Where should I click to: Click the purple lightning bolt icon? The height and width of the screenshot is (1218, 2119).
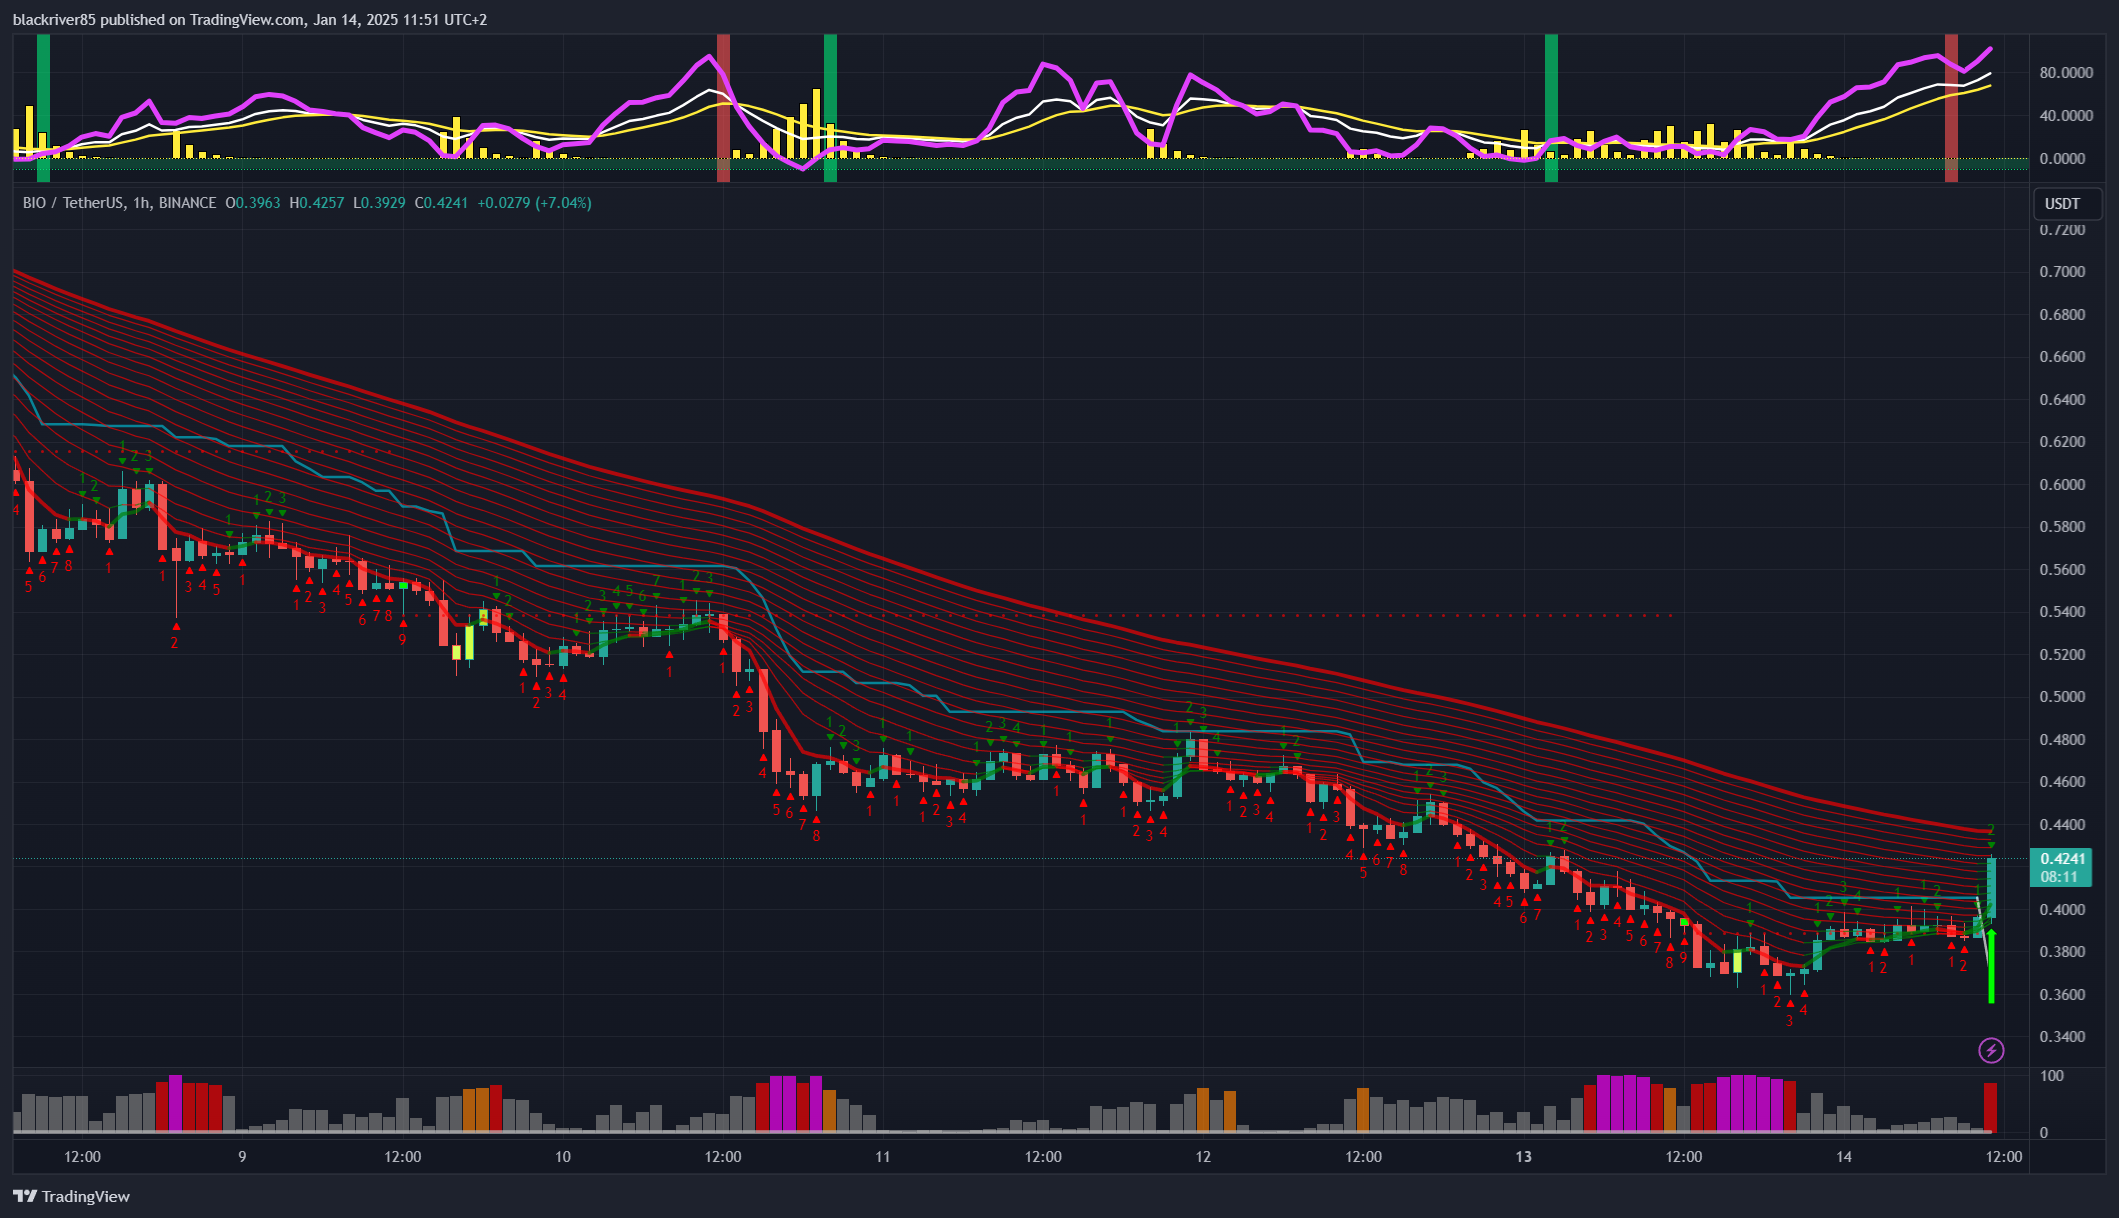click(1991, 1050)
